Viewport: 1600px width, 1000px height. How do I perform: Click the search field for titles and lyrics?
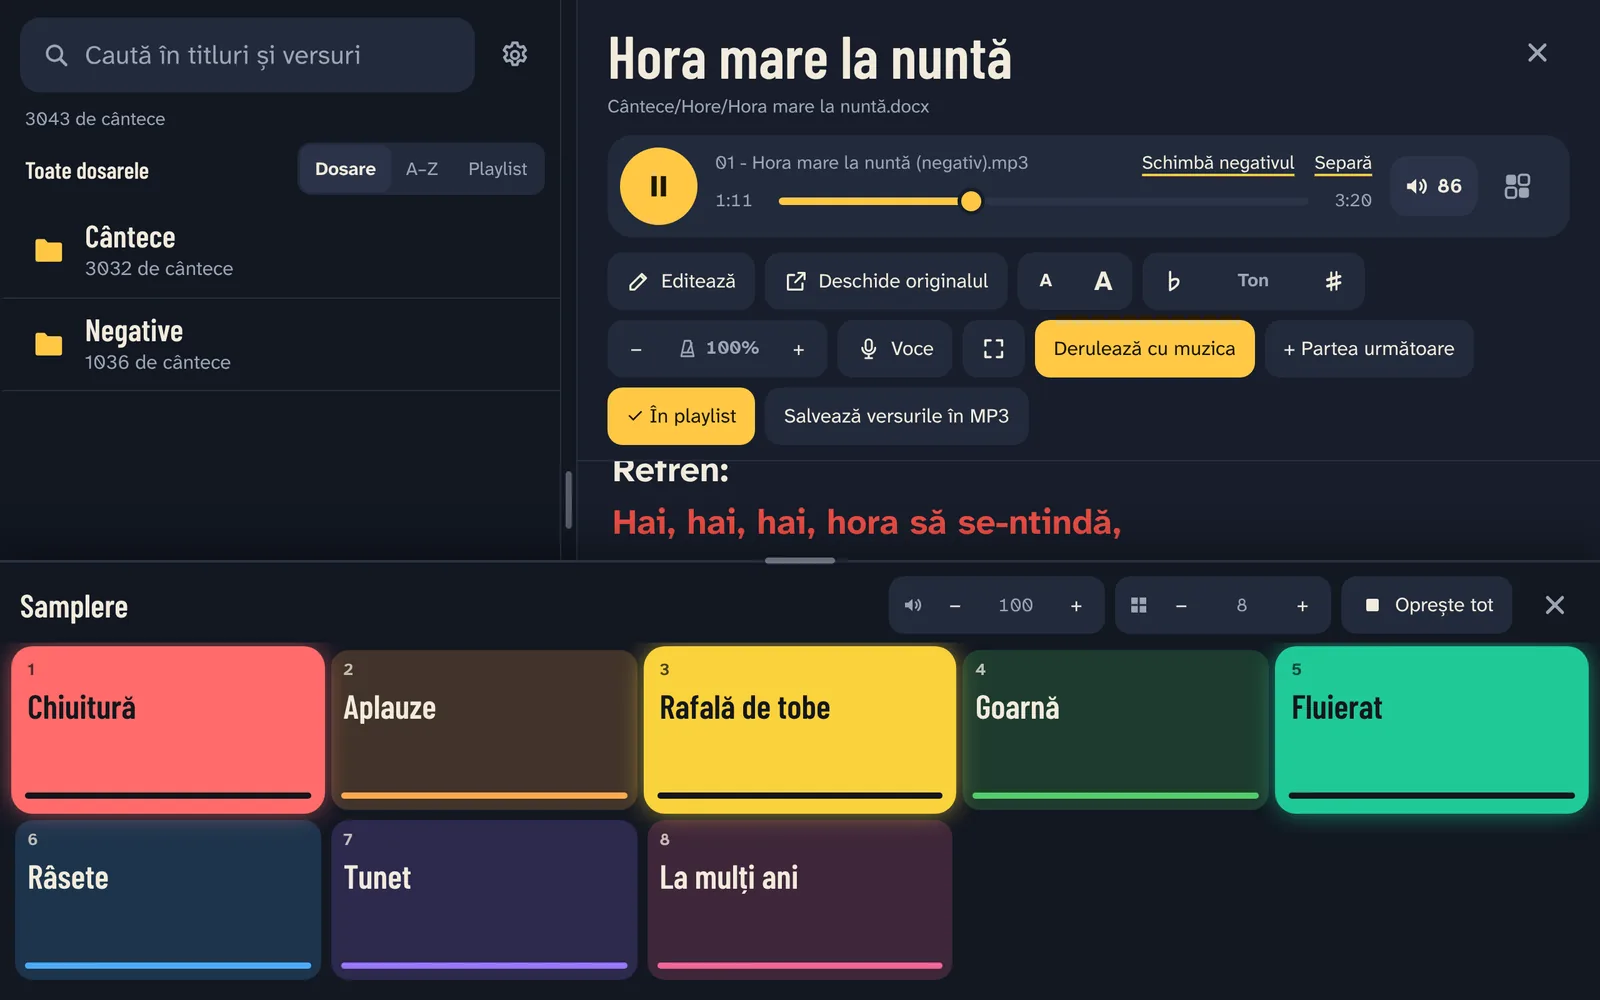(247, 55)
